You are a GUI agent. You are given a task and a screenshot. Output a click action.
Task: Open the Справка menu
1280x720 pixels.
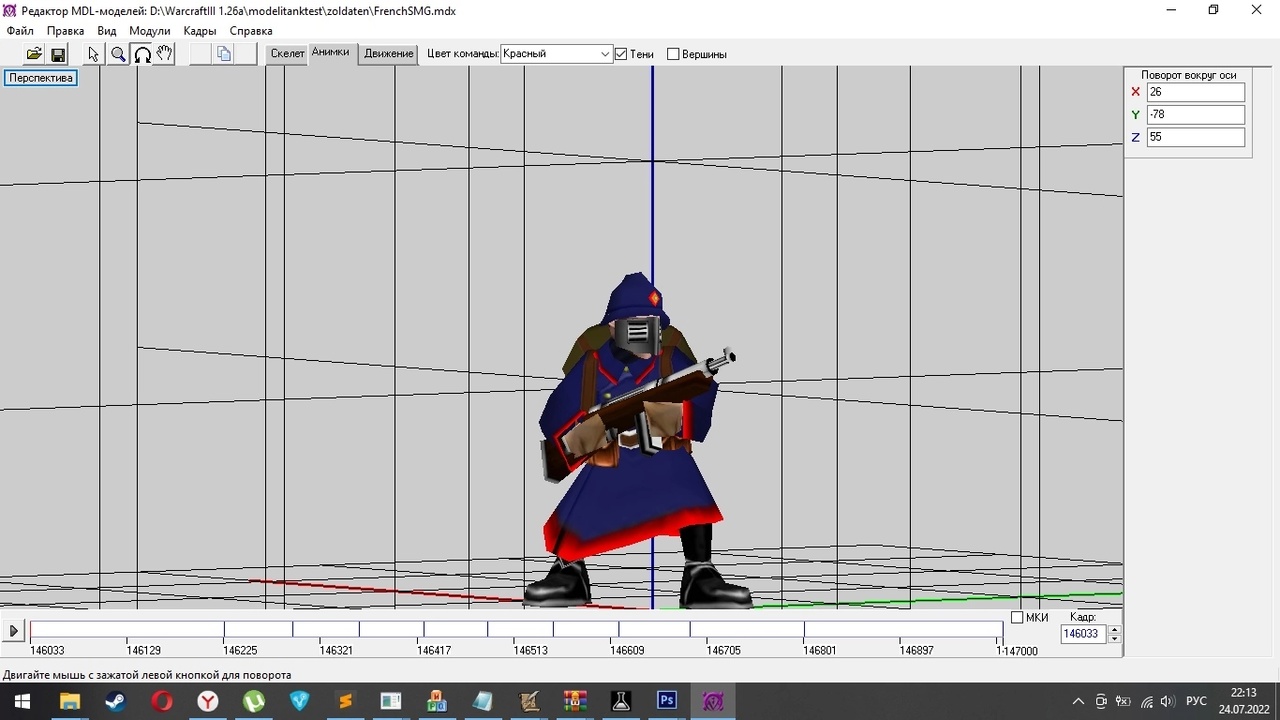coord(251,31)
